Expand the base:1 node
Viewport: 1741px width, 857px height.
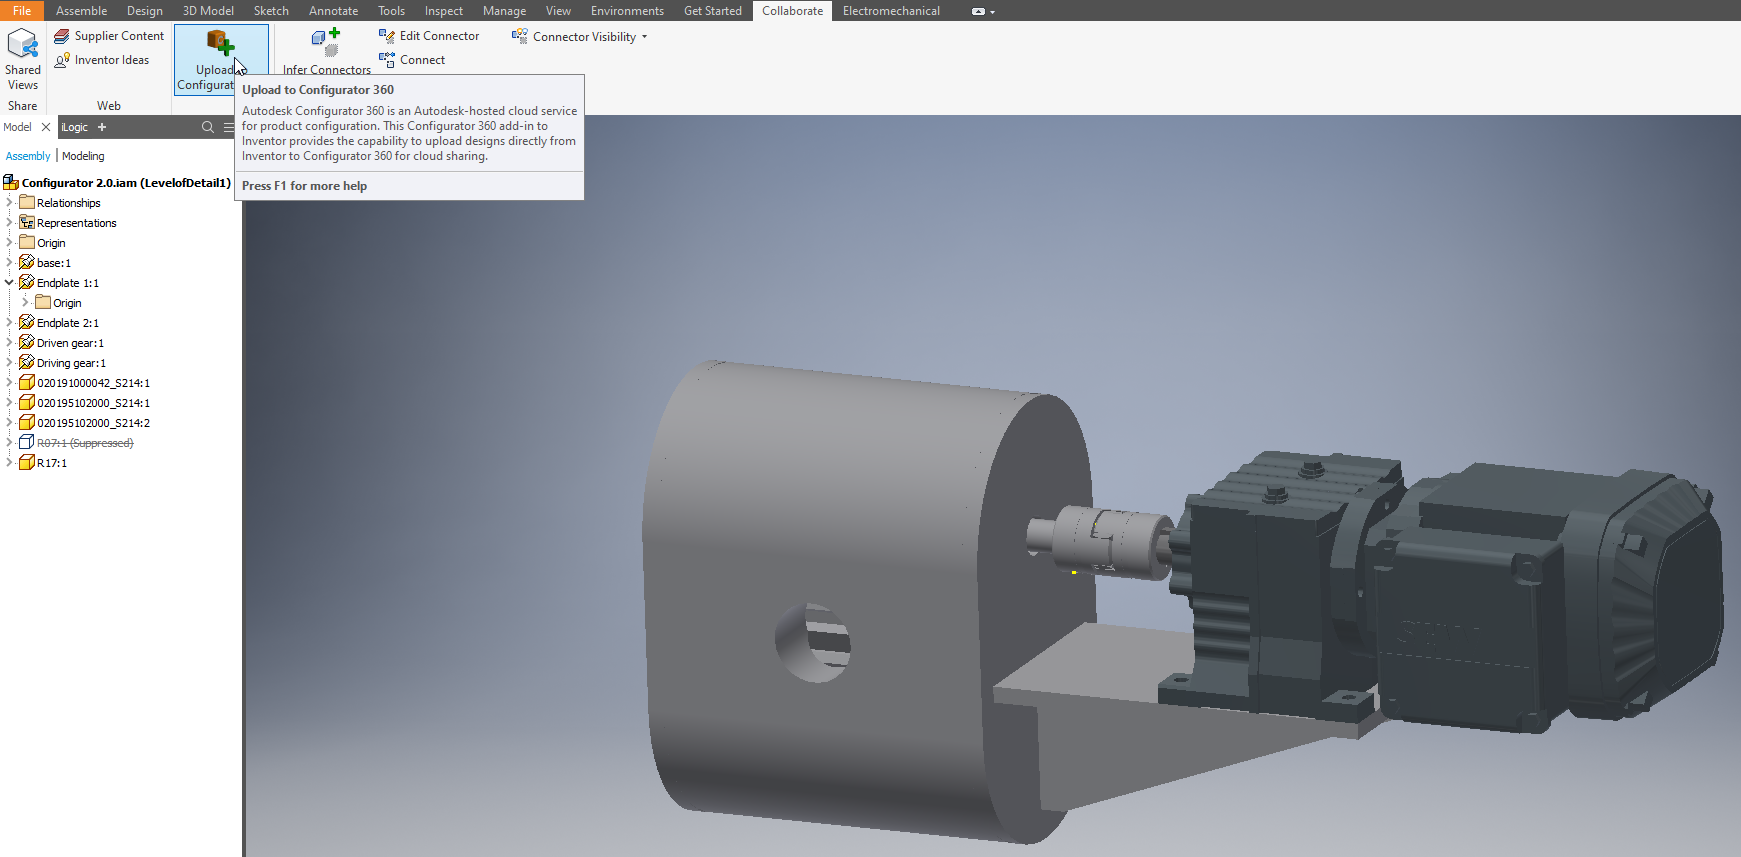pos(9,262)
